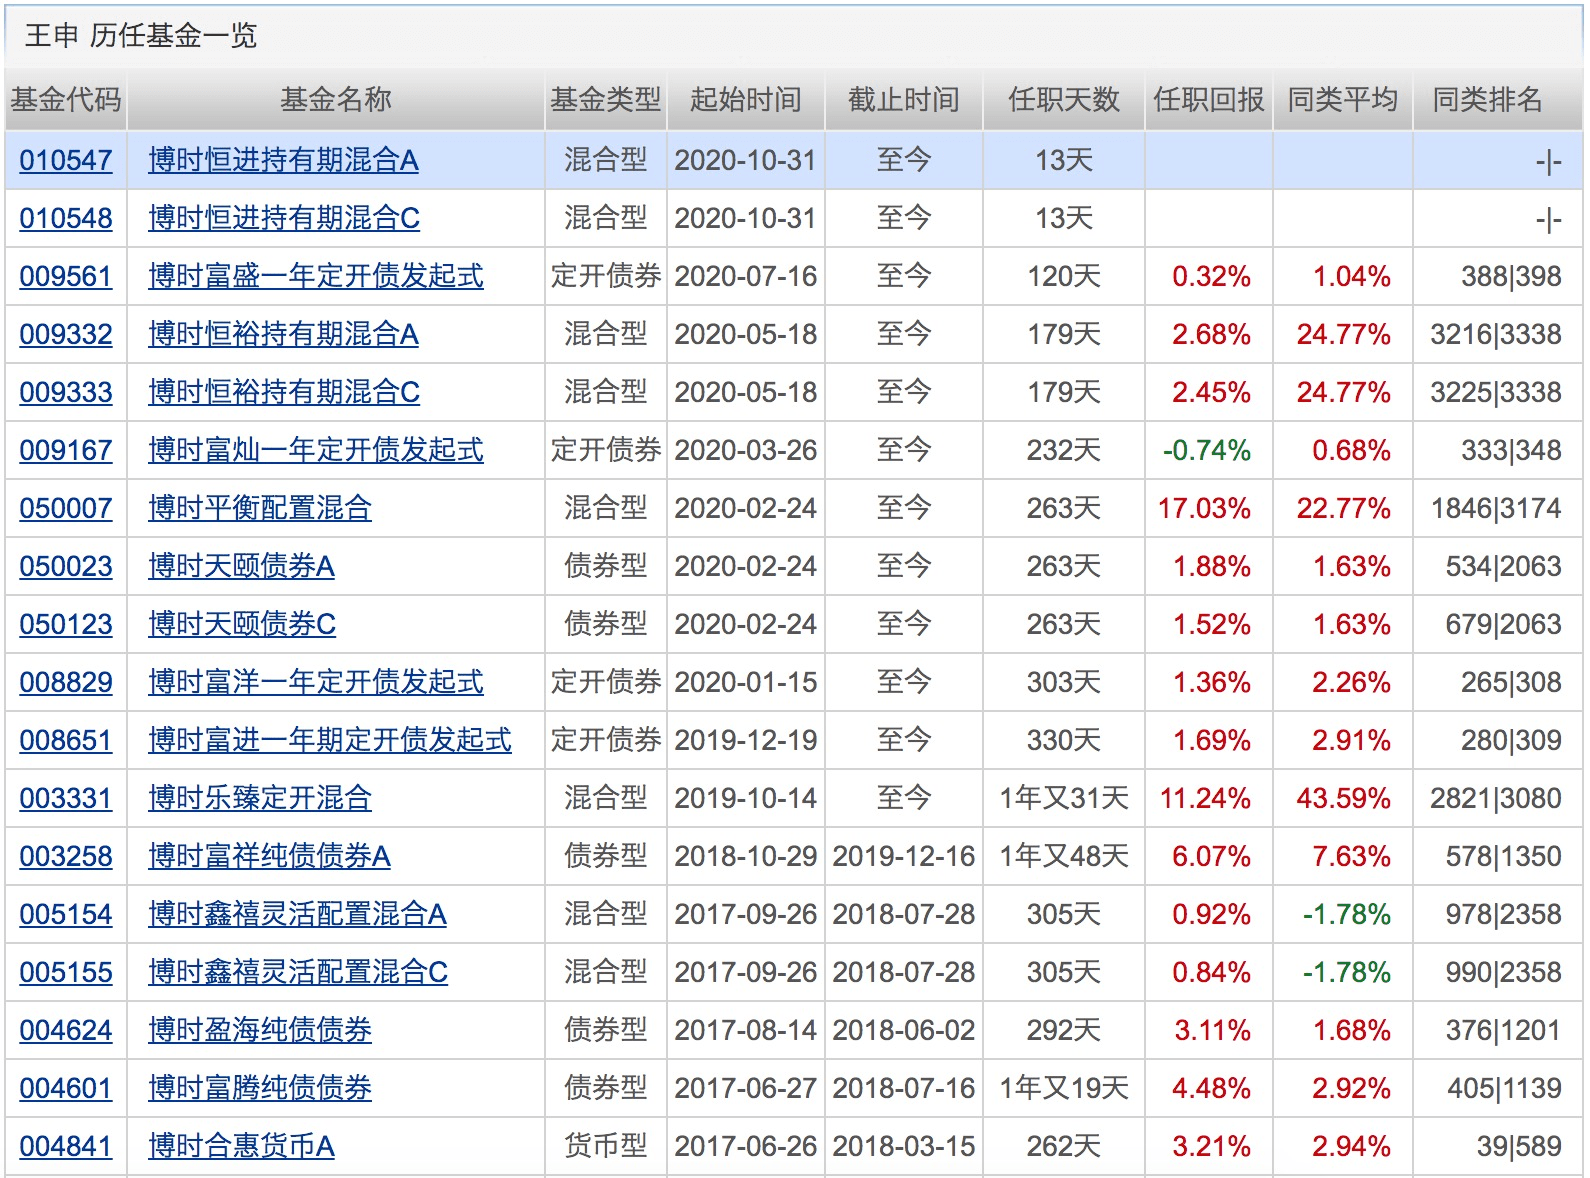Viewport: 1590px width, 1178px height.
Task: Open fund 博时恒裕持有期混合A
Action: 283,334
